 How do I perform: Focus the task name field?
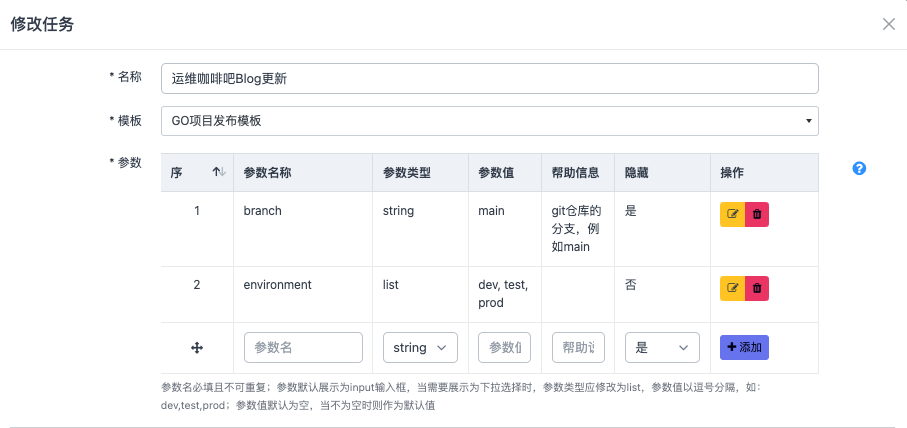[x=489, y=79]
